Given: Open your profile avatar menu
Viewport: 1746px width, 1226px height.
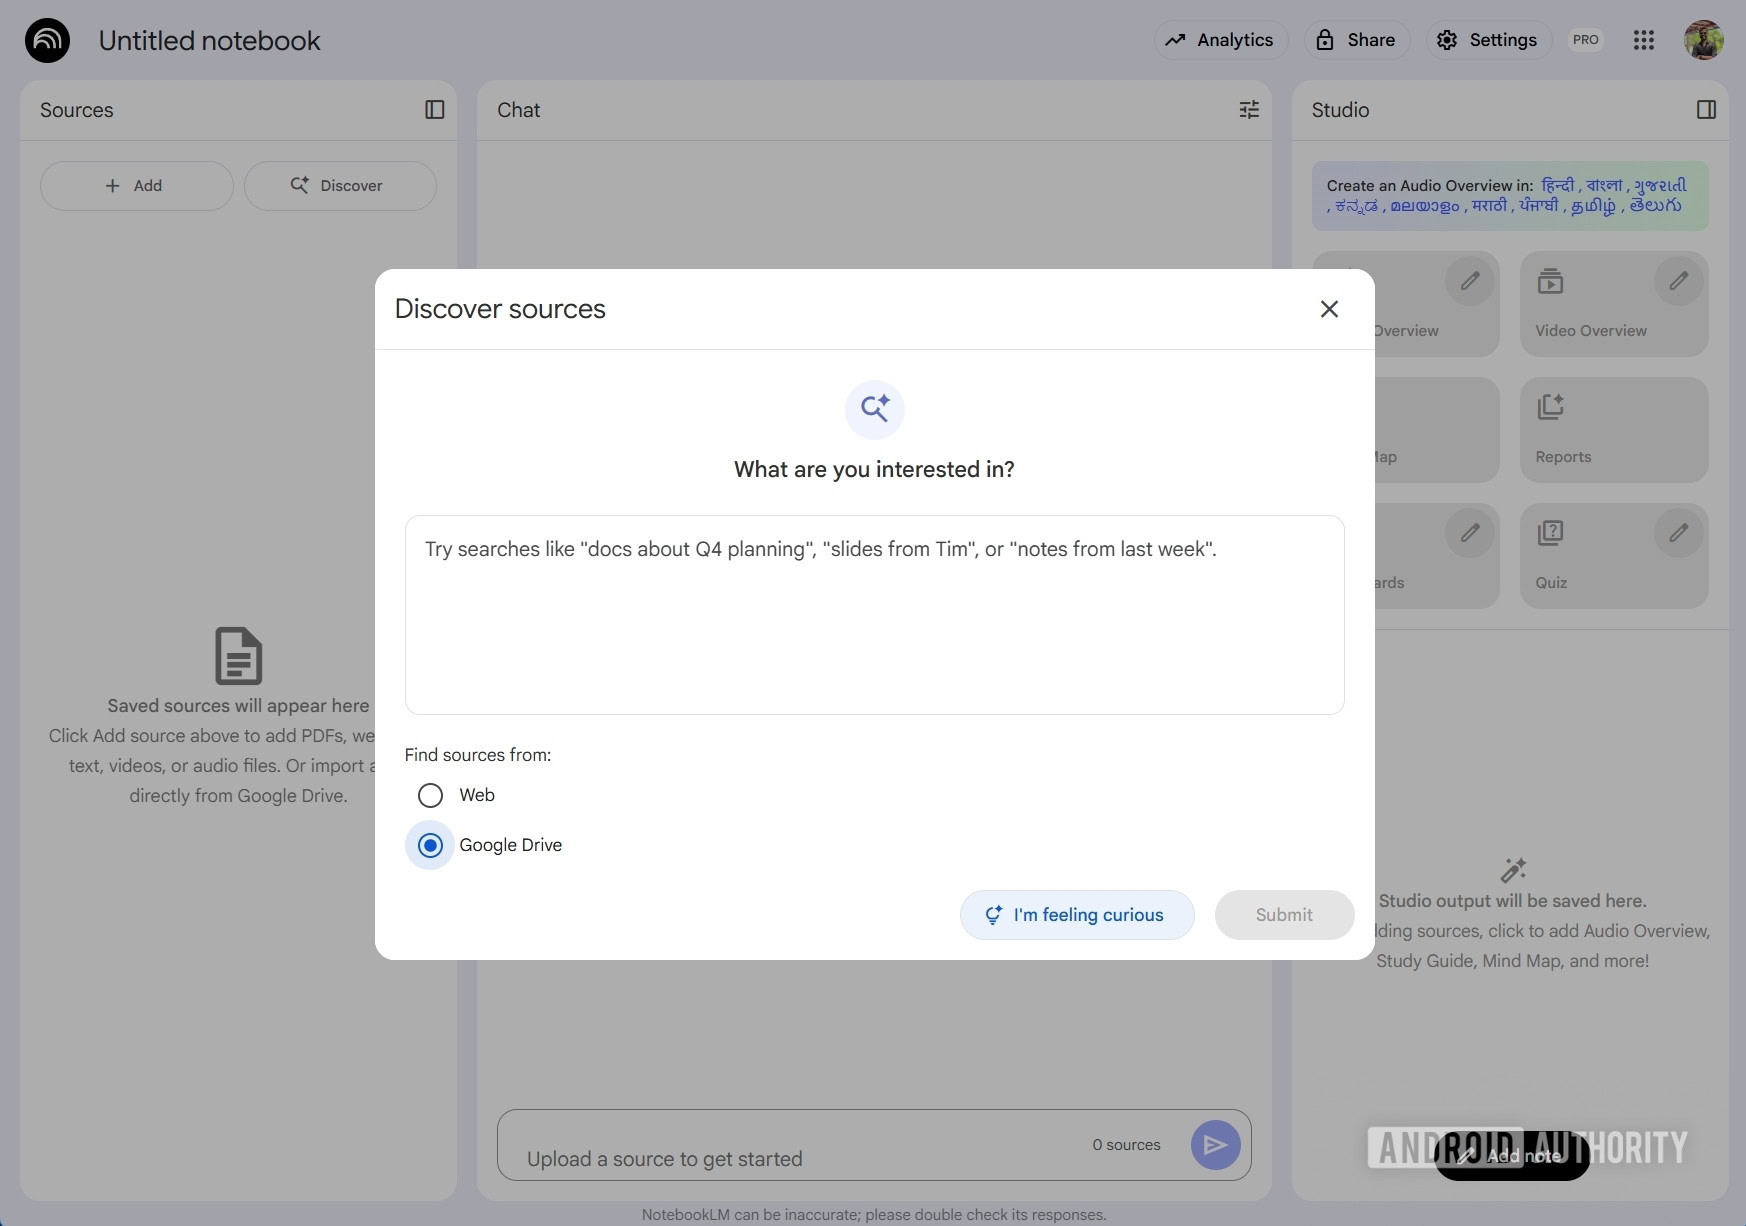Looking at the screenshot, I should (1704, 40).
